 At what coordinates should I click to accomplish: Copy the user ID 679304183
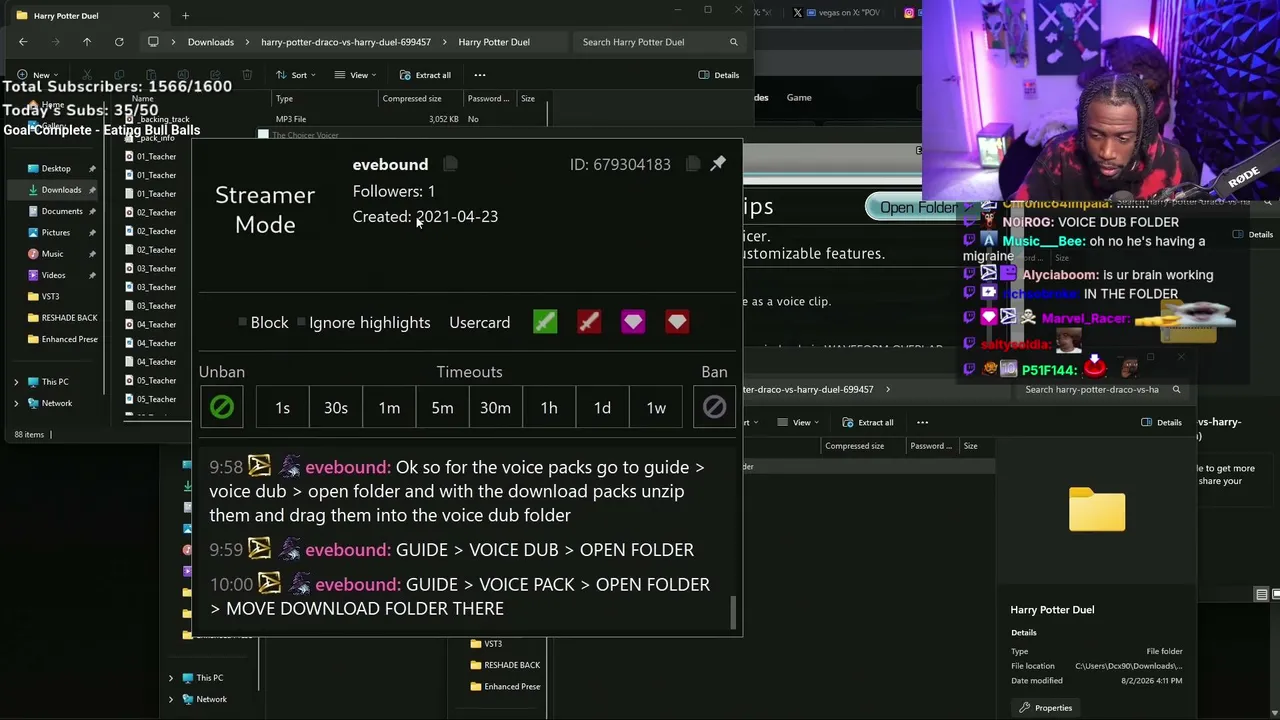click(x=692, y=164)
